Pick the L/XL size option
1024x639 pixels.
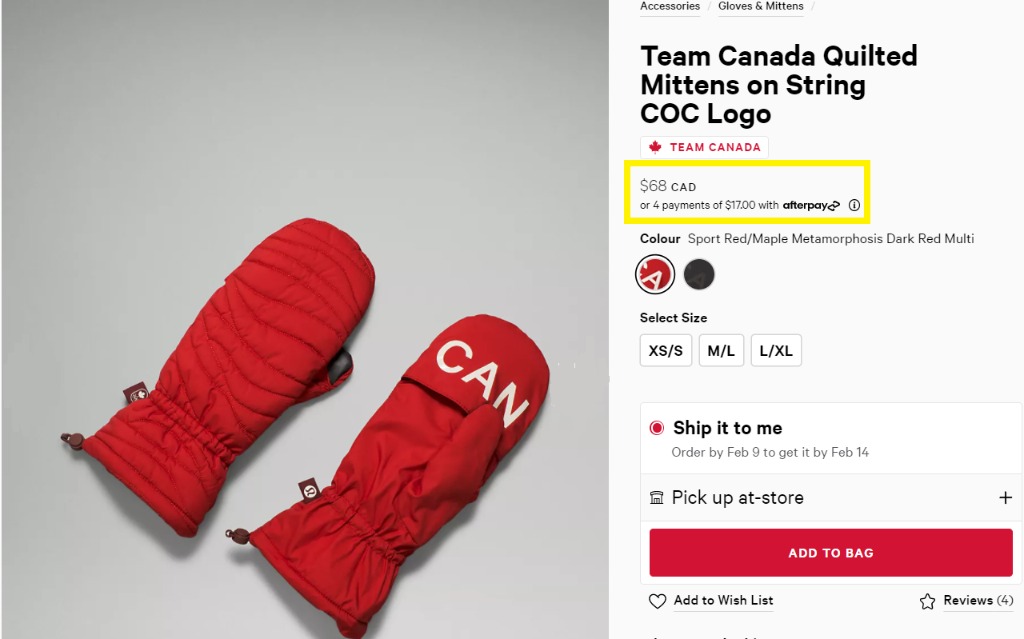pos(776,351)
